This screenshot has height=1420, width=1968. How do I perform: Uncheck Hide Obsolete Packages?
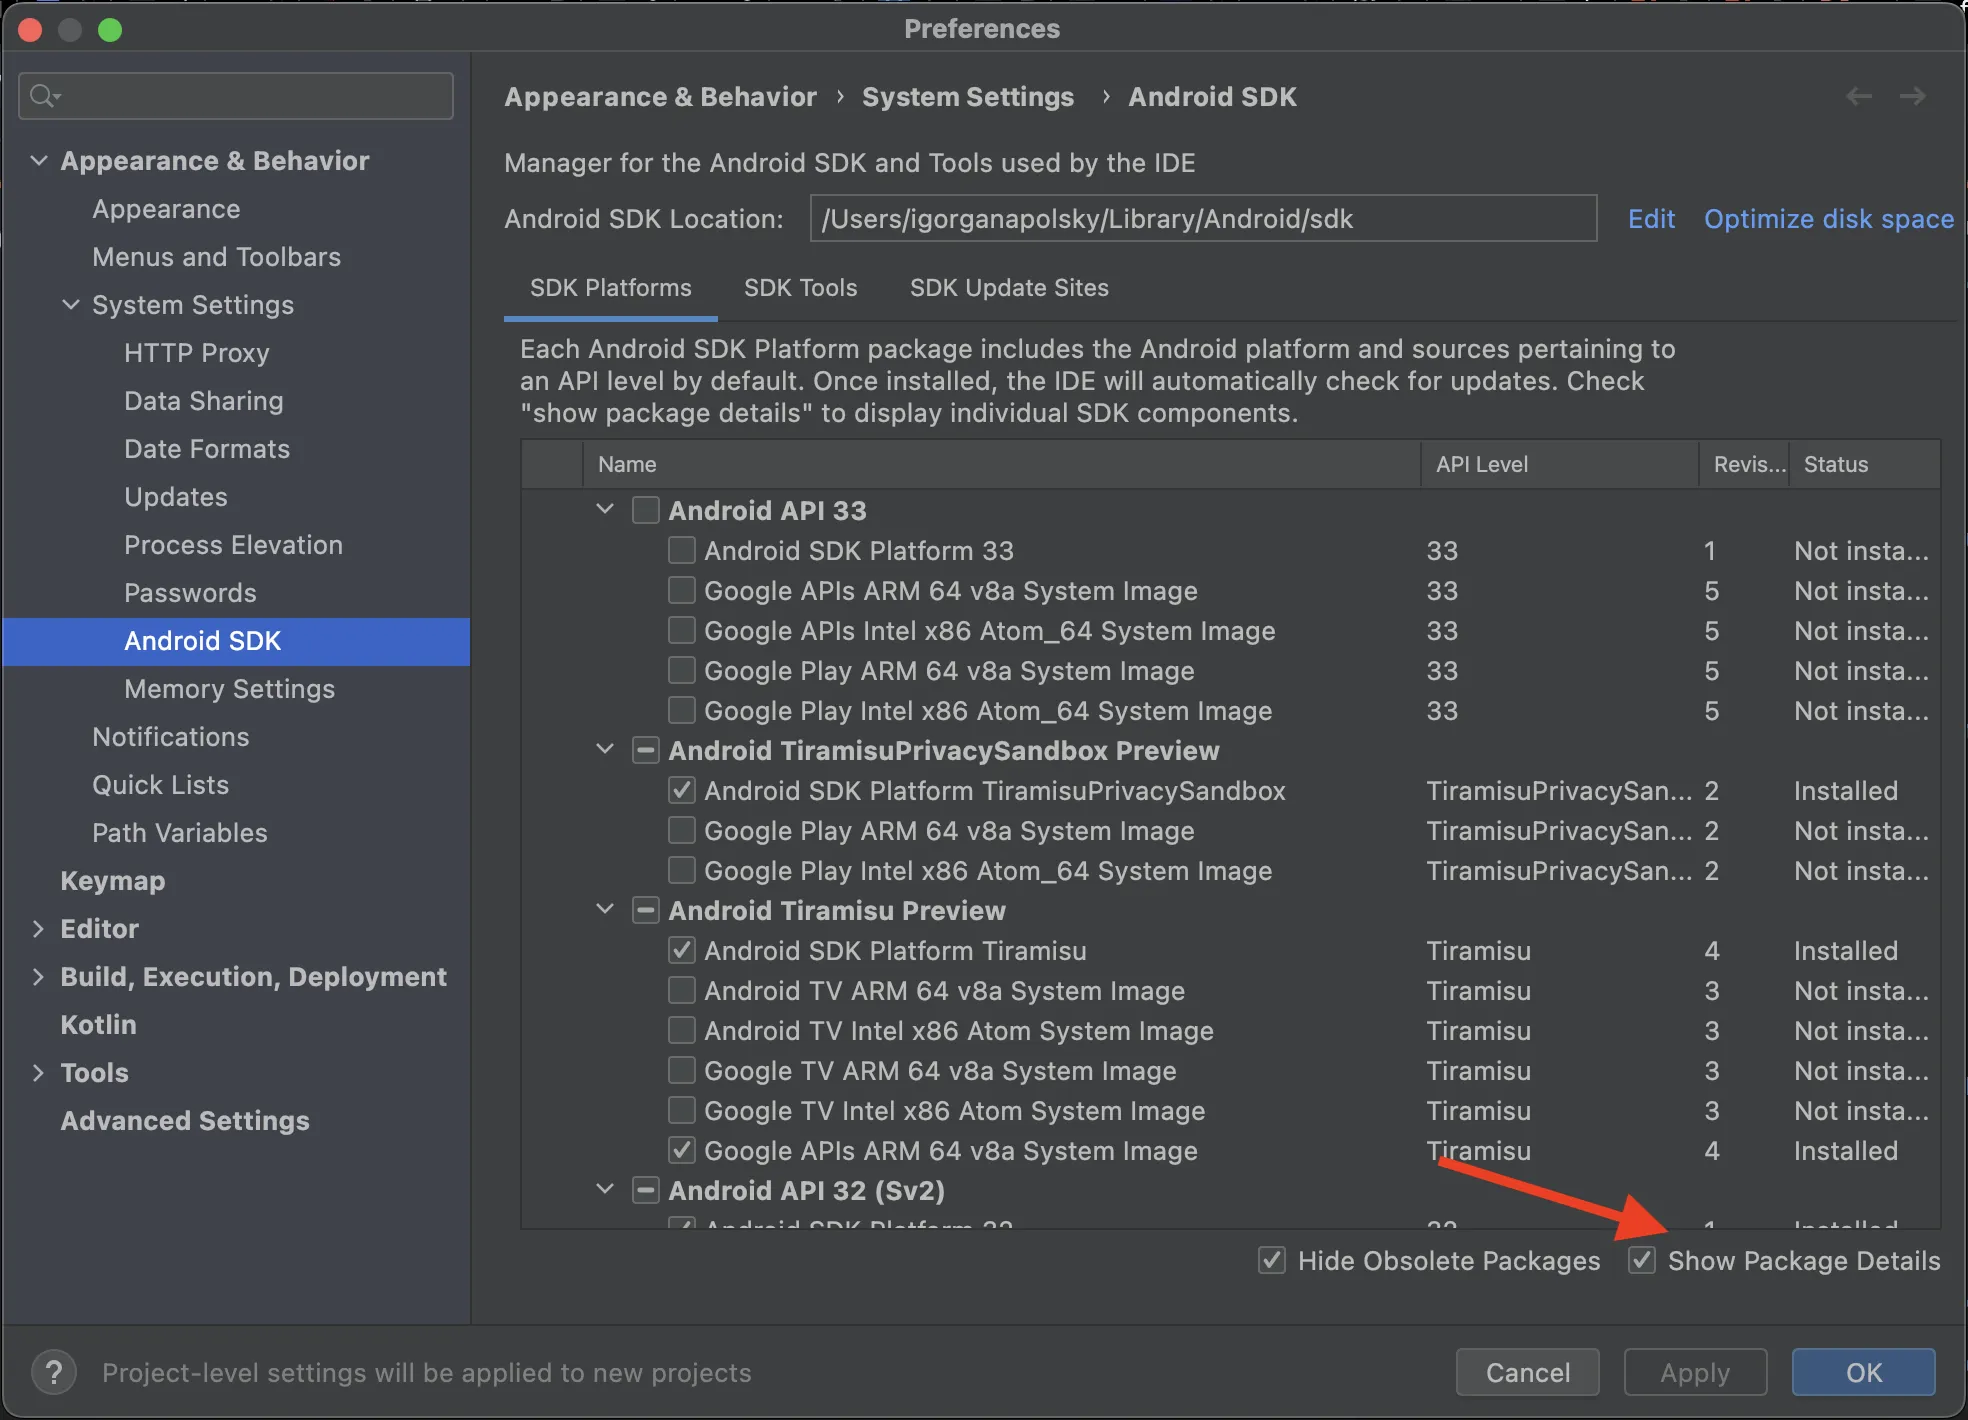[1272, 1260]
